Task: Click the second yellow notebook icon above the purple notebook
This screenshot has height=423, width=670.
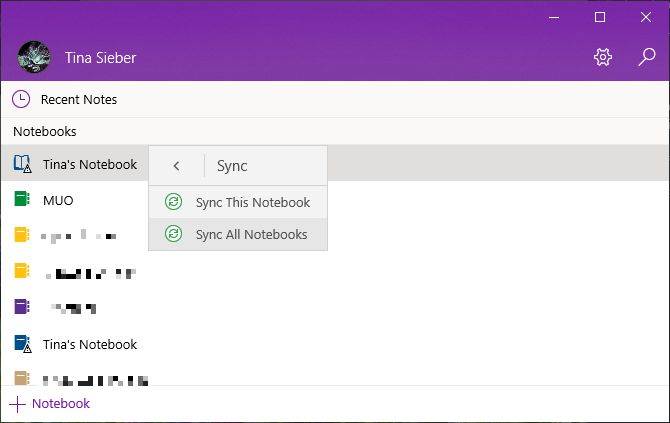Action: pos(22,271)
